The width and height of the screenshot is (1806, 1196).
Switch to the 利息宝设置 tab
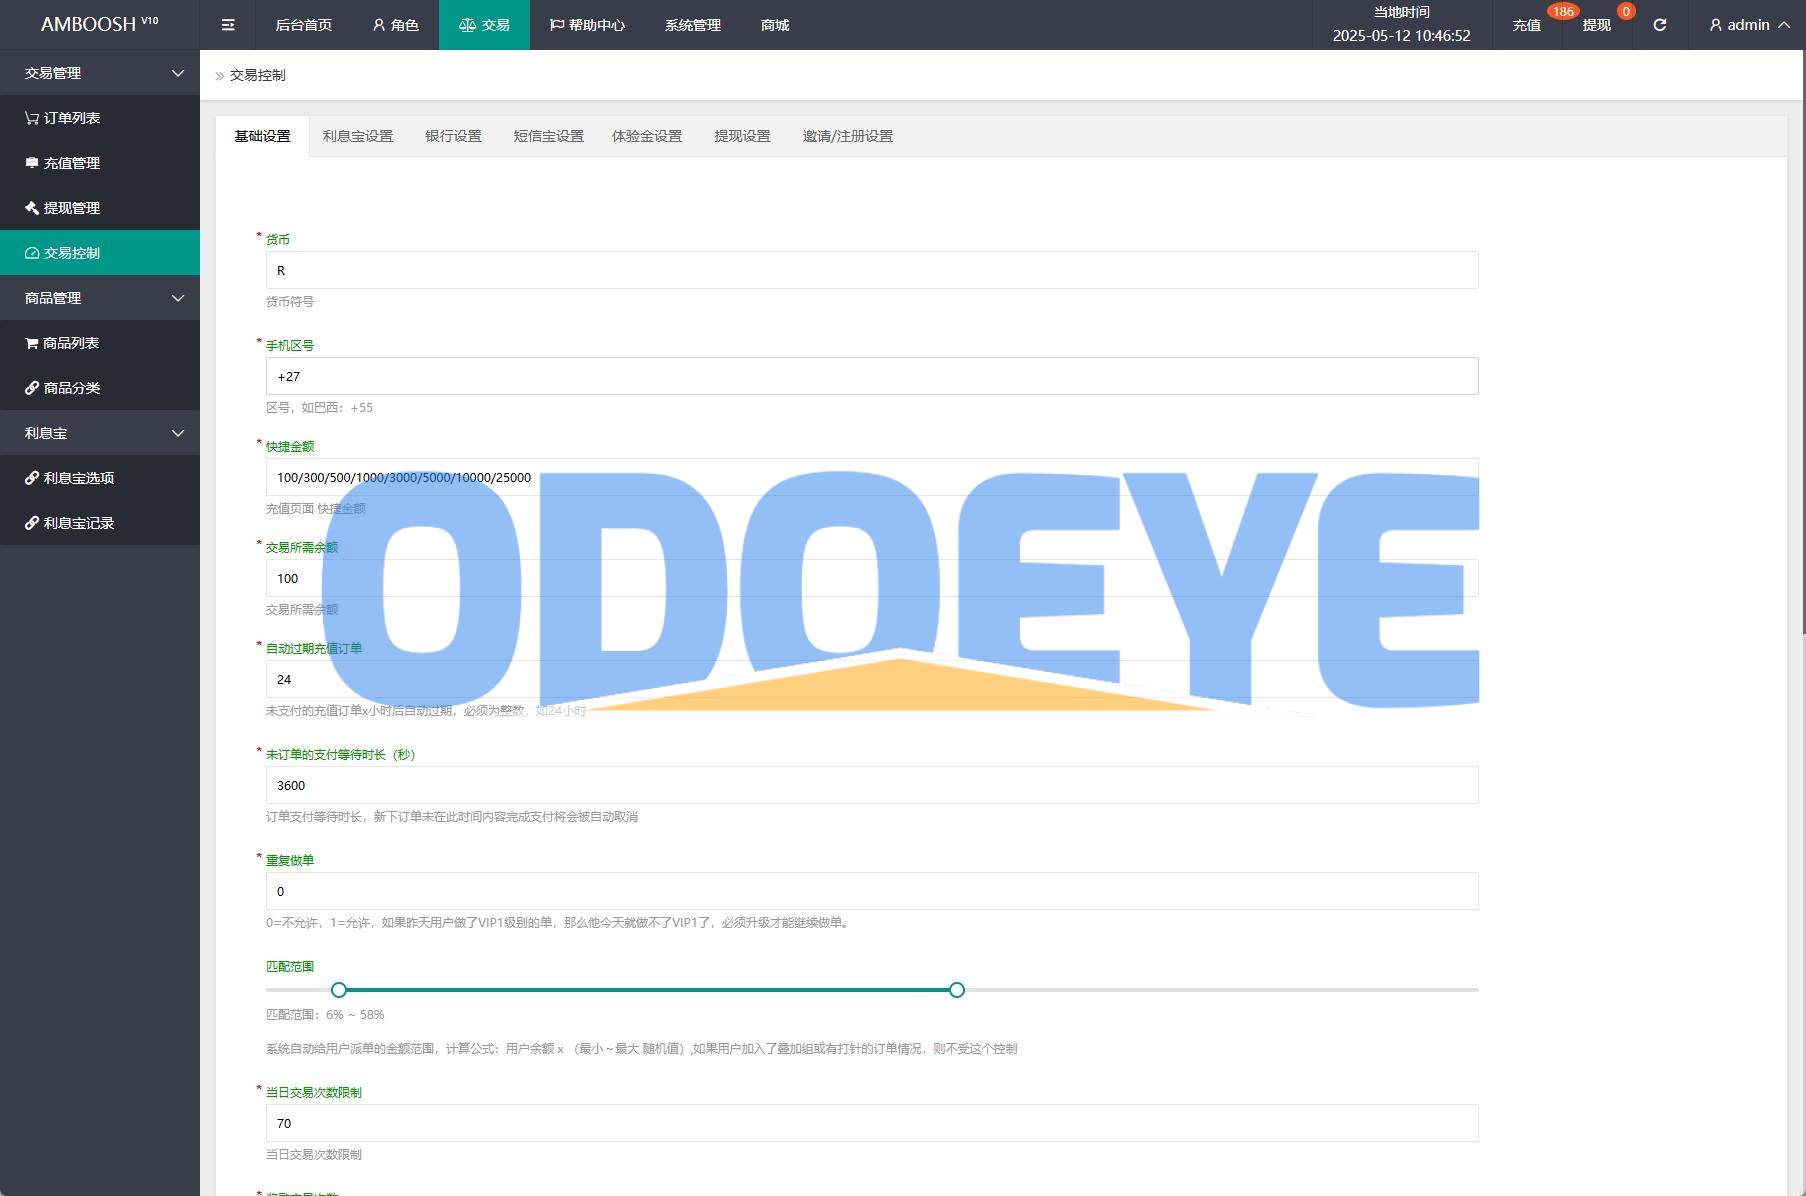click(358, 136)
